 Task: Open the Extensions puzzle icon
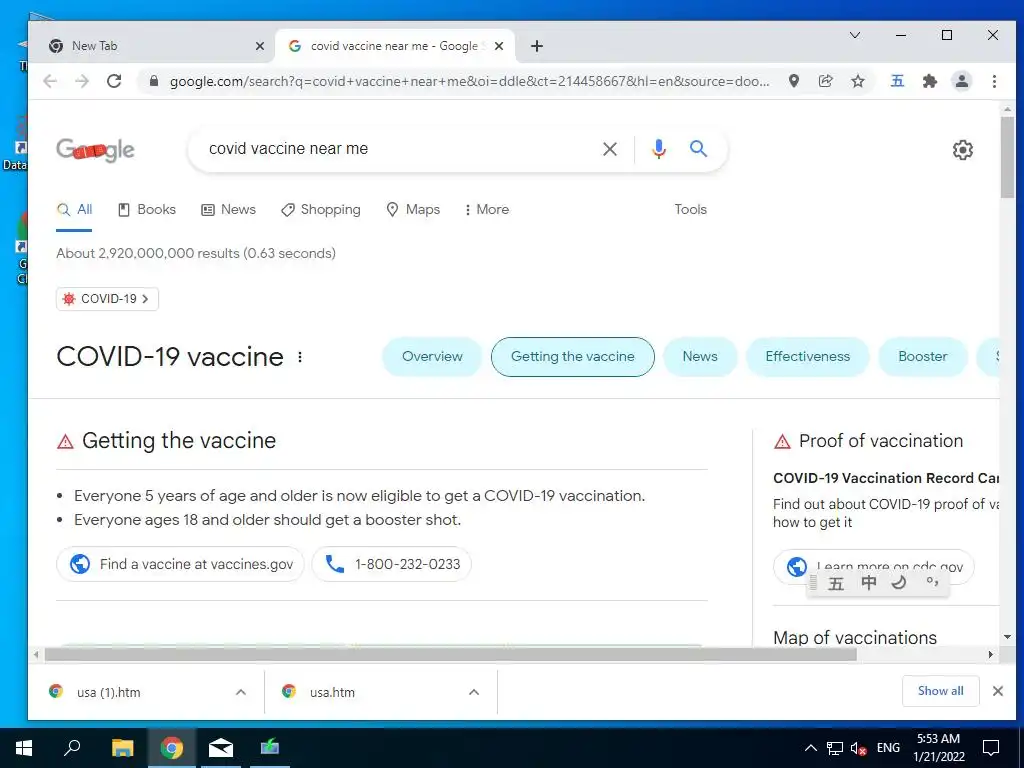point(929,81)
